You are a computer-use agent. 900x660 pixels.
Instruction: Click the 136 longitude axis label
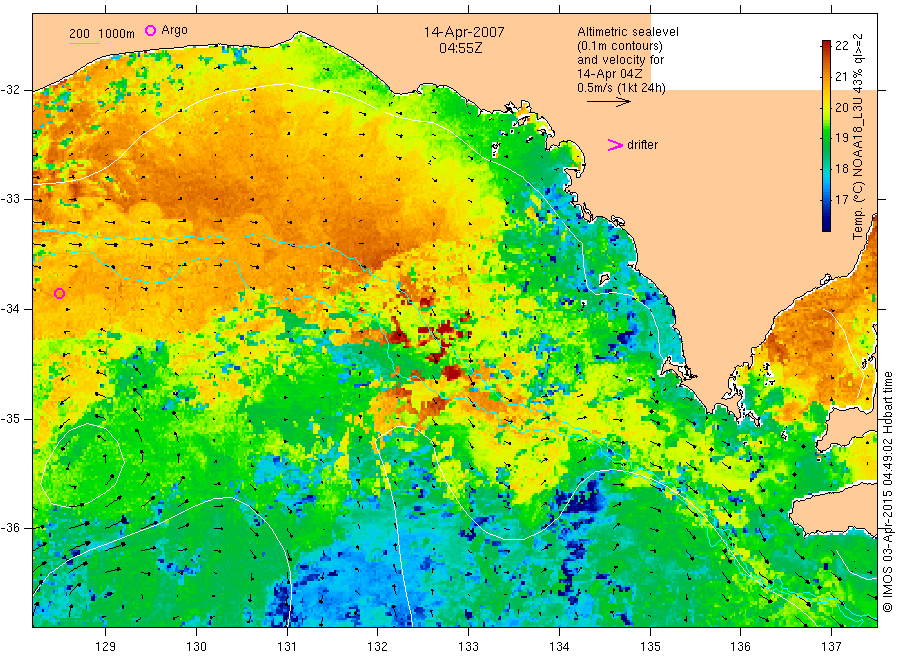[740, 647]
